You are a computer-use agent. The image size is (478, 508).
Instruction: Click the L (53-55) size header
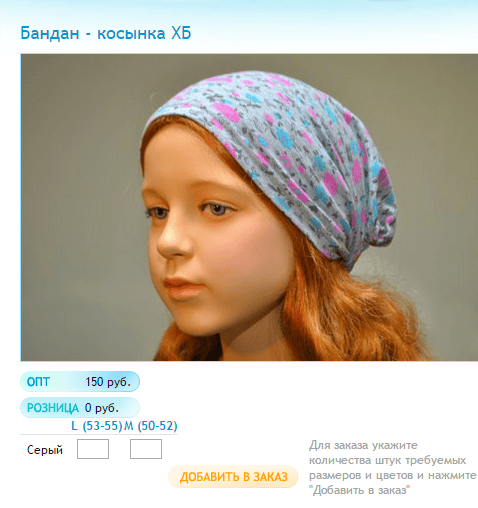click(97, 426)
